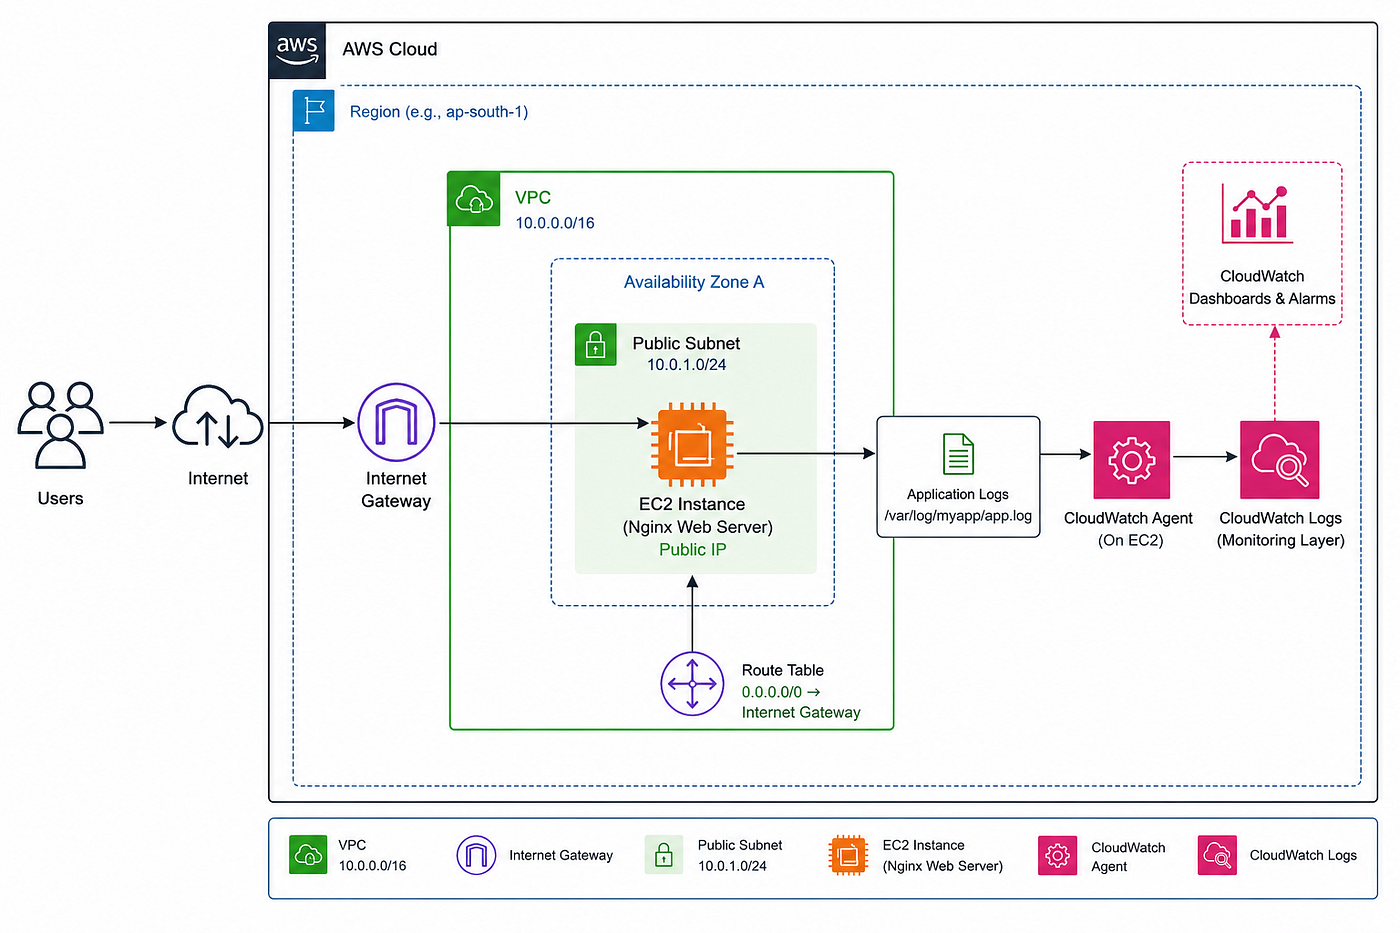Select the CloudWatch Logs magnifier icon in the diagram
The image size is (1400, 933).
coord(1280,460)
